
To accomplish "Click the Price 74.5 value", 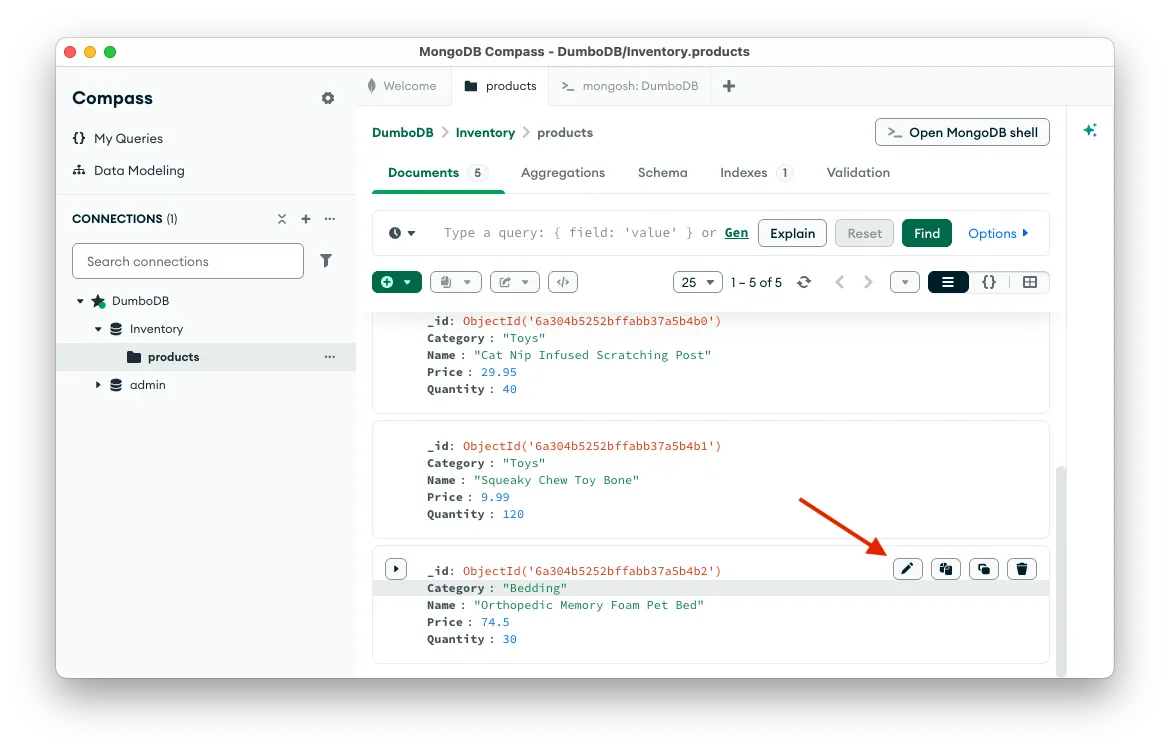I will tap(495, 621).
